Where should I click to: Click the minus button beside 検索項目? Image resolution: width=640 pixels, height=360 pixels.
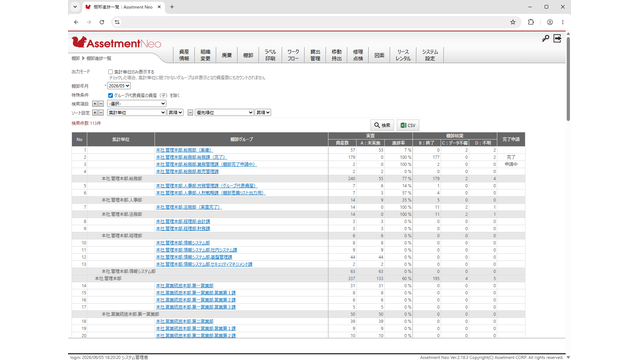(100, 104)
